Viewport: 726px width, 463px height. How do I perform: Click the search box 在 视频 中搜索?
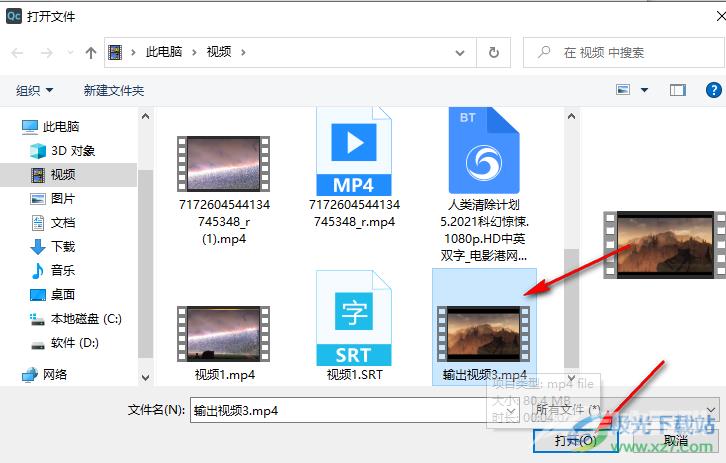(x=625, y=52)
